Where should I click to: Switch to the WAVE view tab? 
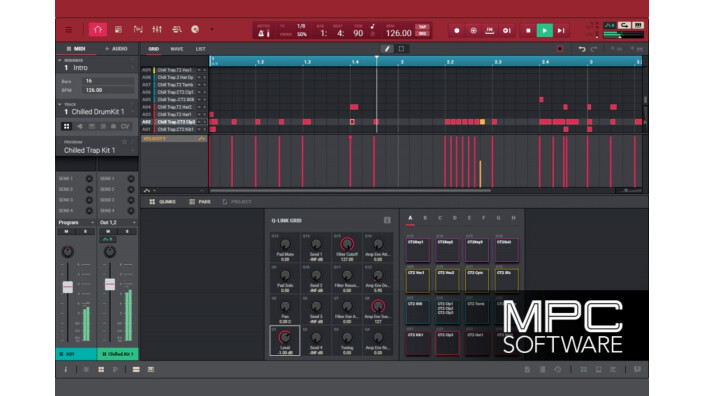click(176, 49)
